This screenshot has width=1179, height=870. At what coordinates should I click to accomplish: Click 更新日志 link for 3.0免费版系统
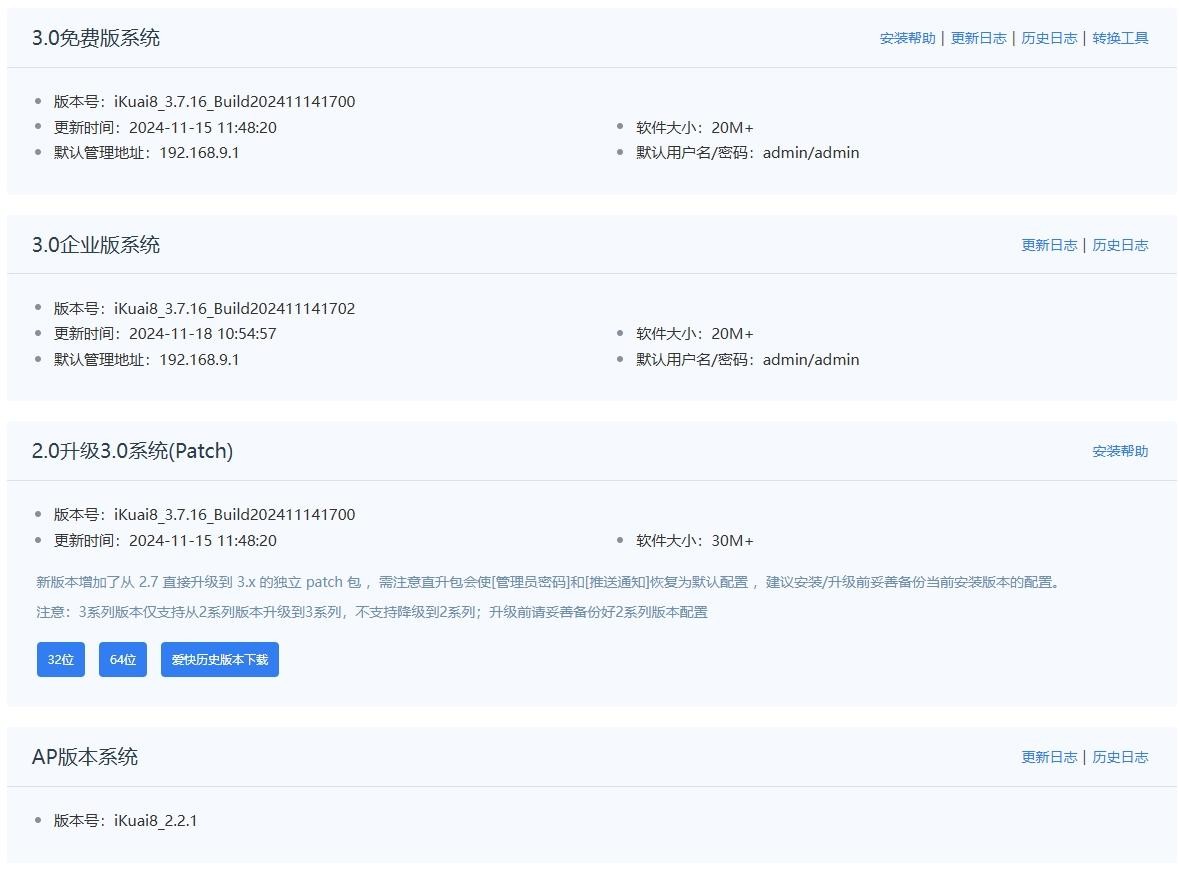click(978, 38)
